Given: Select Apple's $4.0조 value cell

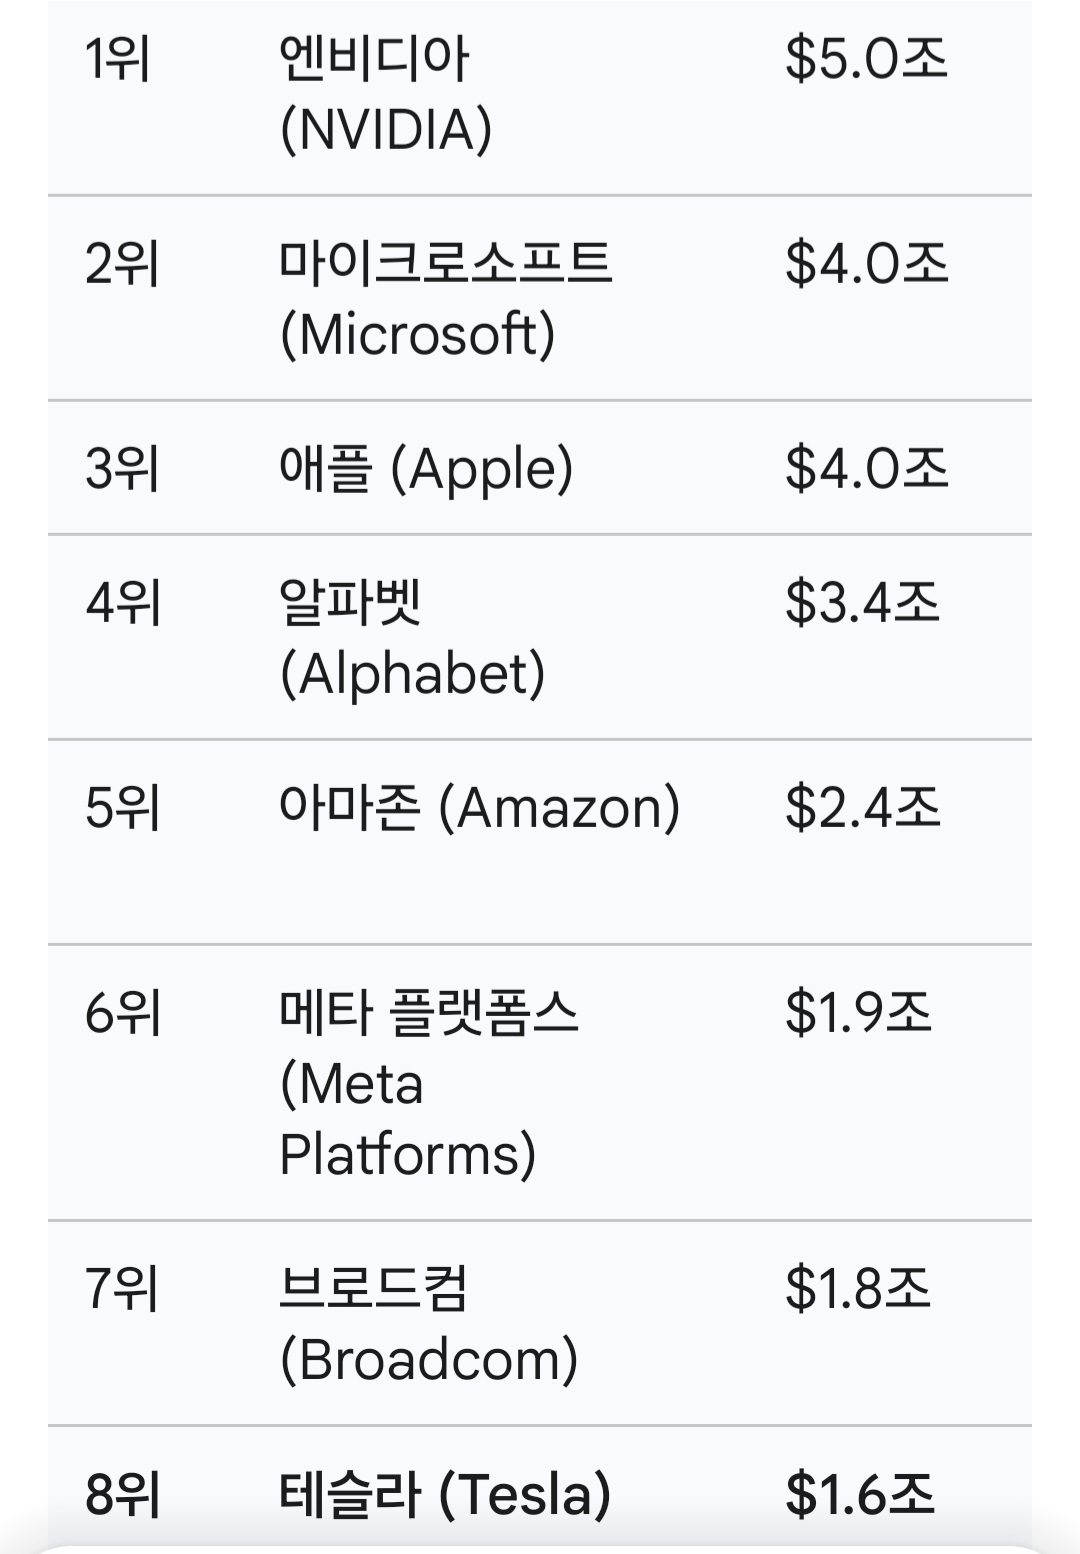Looking at the screenshot, I should coord(866,468).
